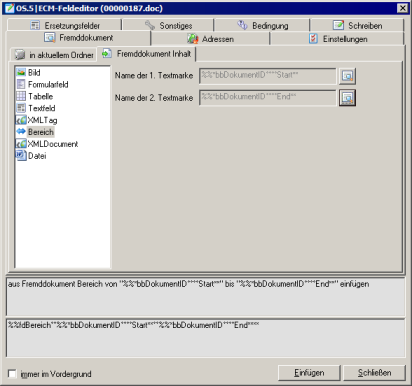This screenshot has width=412, height=386.
Task: Select Bild in the content list
Action: tap(34, 72)
